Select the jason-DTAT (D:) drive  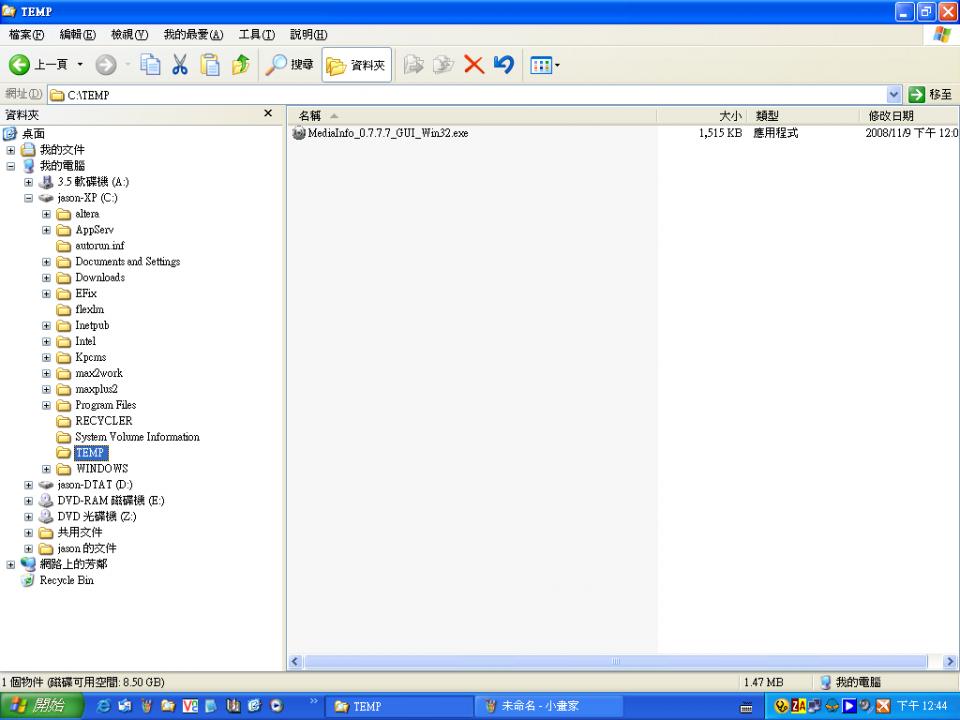point(94,484)
